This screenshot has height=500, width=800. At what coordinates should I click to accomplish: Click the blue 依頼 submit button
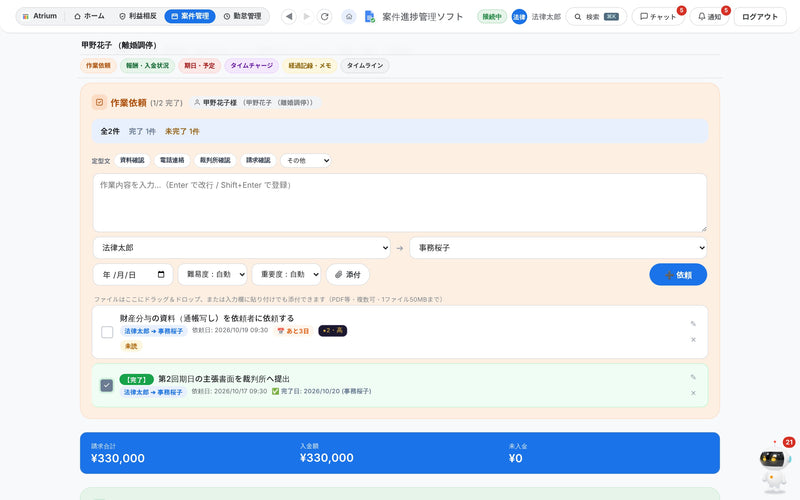click(678, 274)
